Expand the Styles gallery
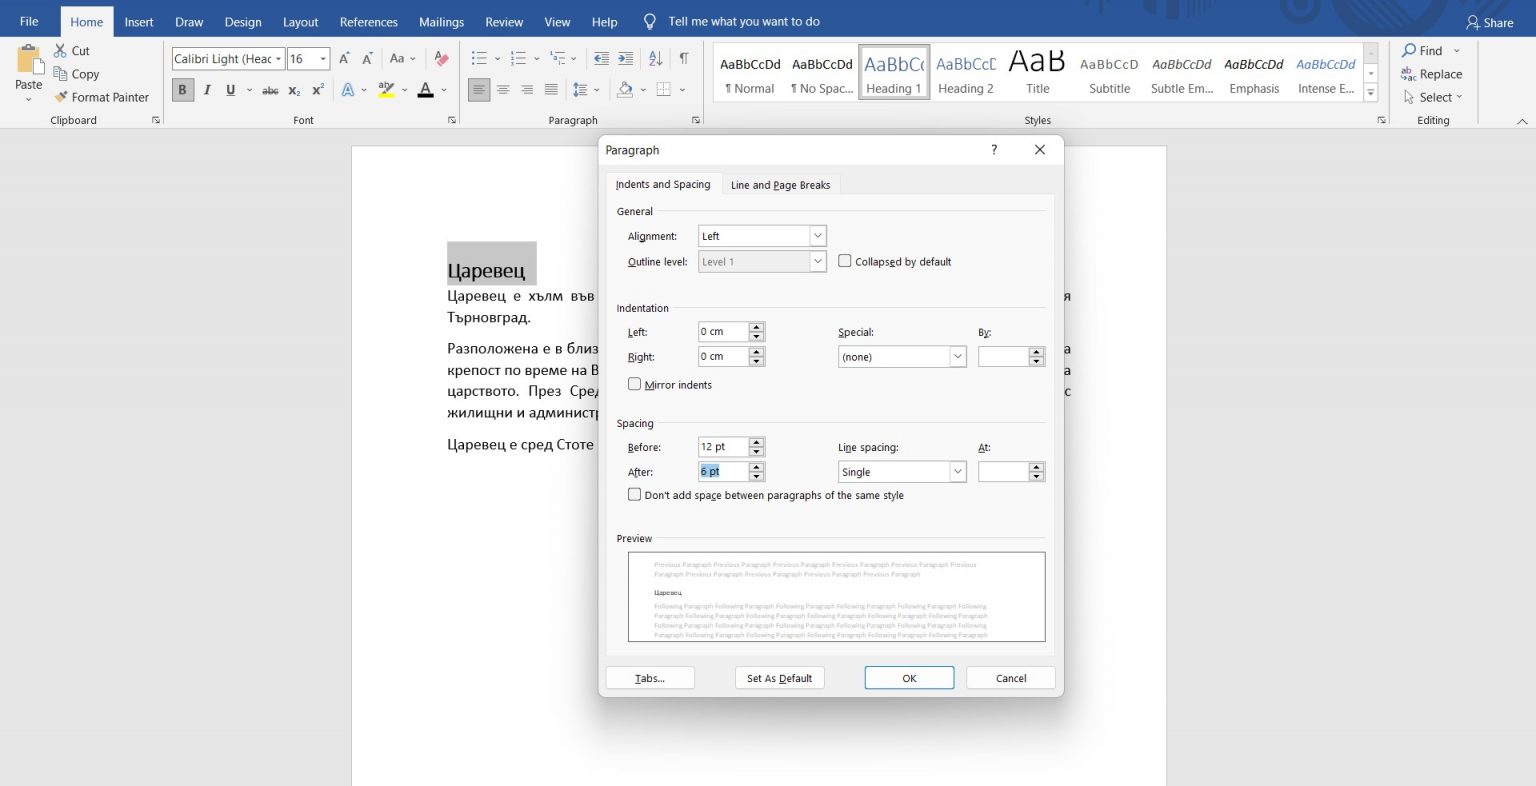 (1371, 92)
